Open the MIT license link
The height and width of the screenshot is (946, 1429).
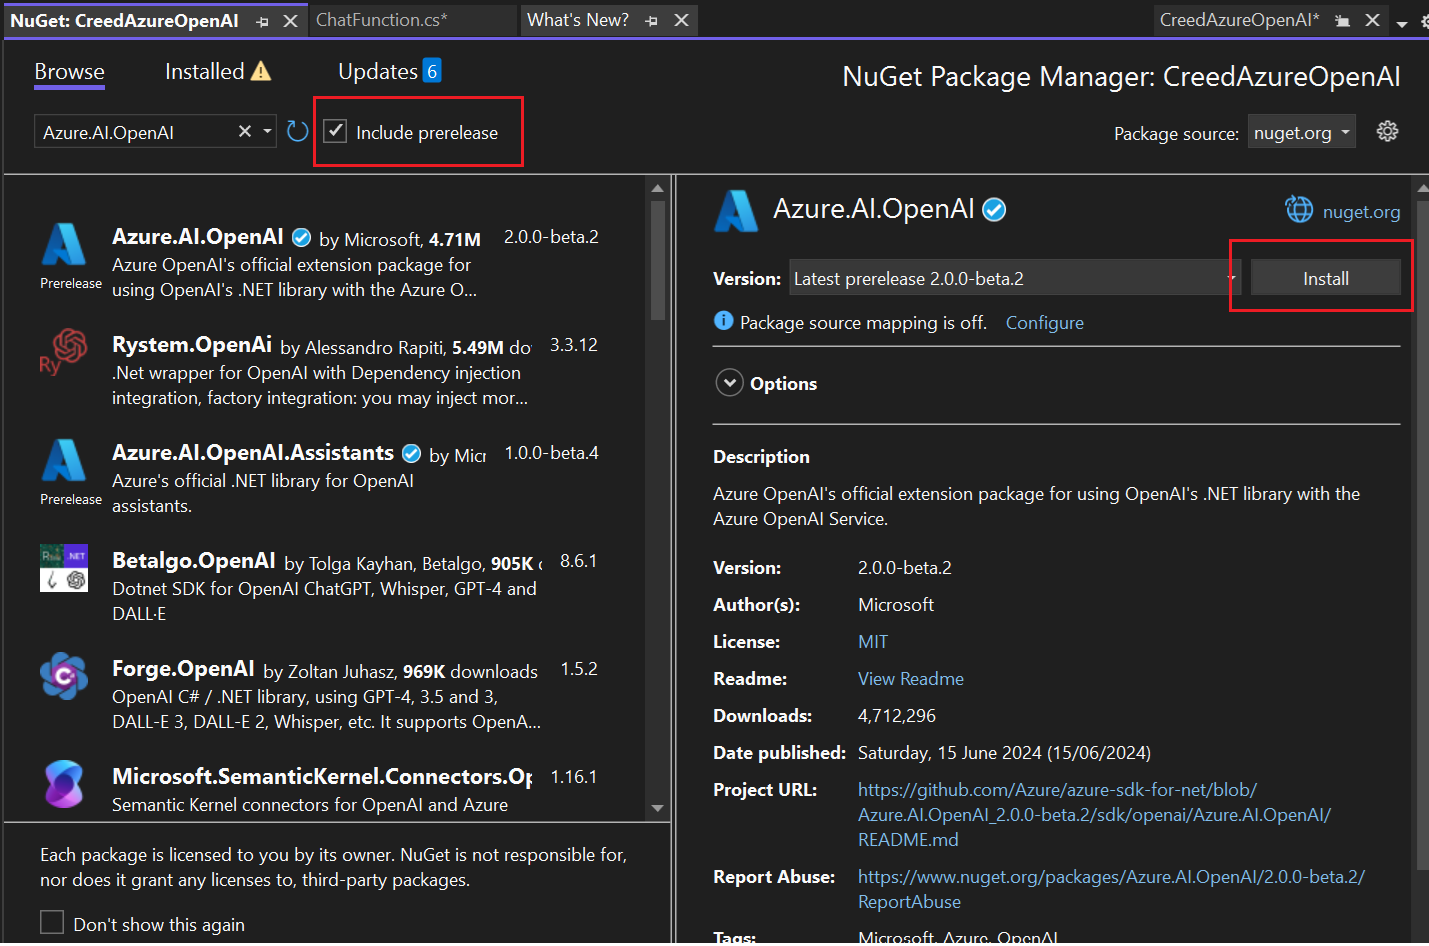click(872, 642)
